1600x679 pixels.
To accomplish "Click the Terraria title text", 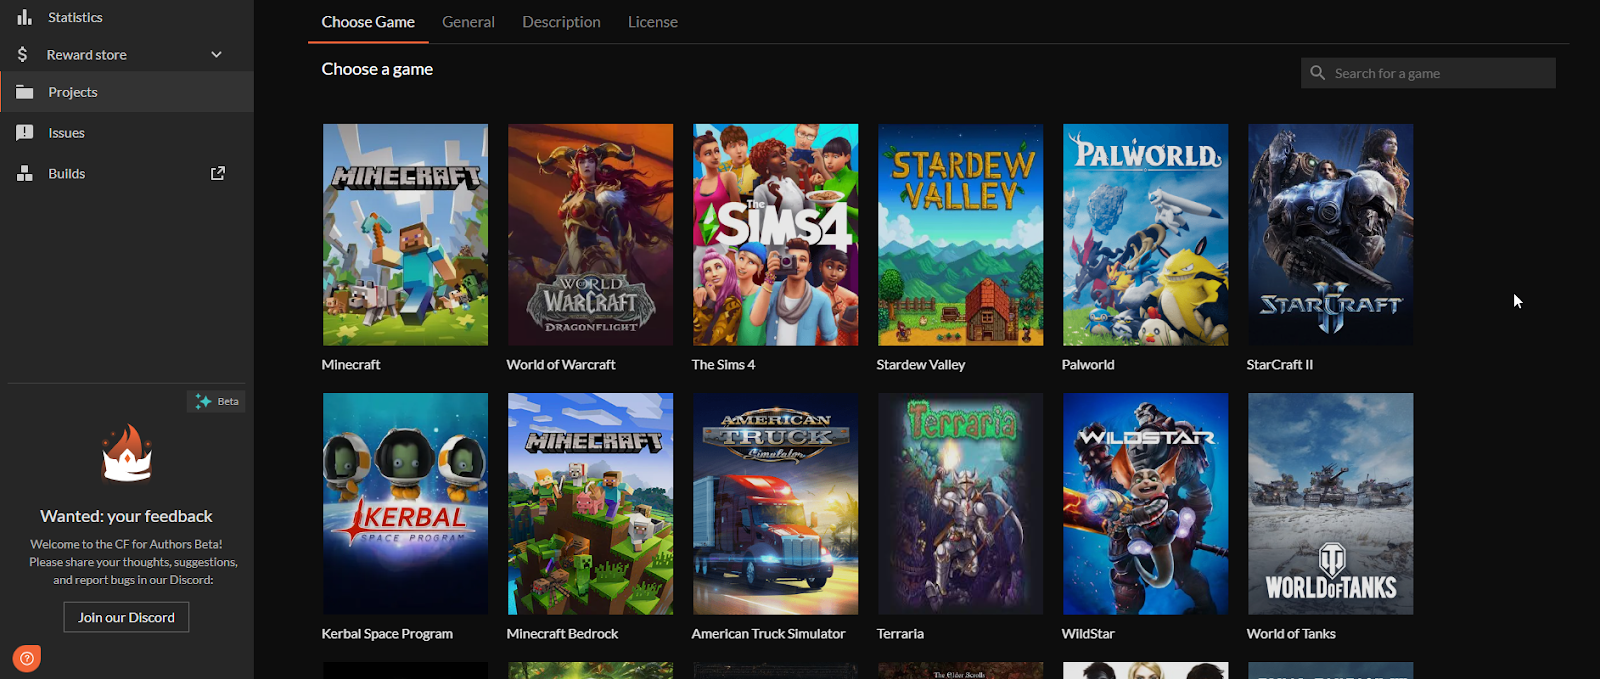I will (x=900, y=634).
